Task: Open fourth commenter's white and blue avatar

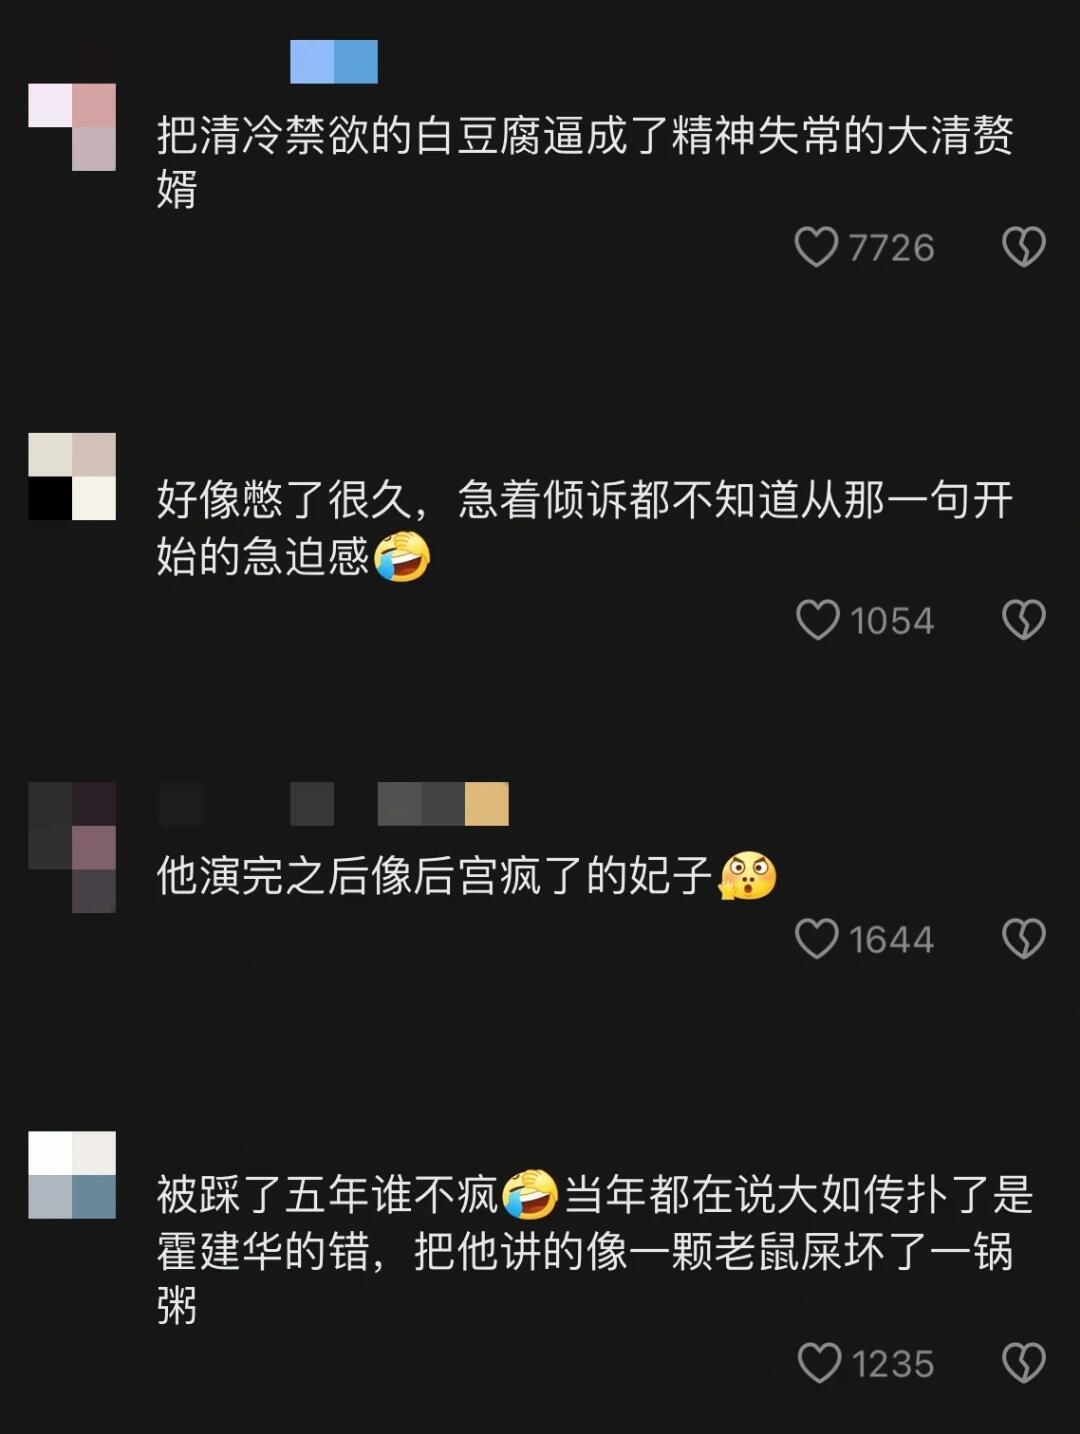Action: [72, 1175]
